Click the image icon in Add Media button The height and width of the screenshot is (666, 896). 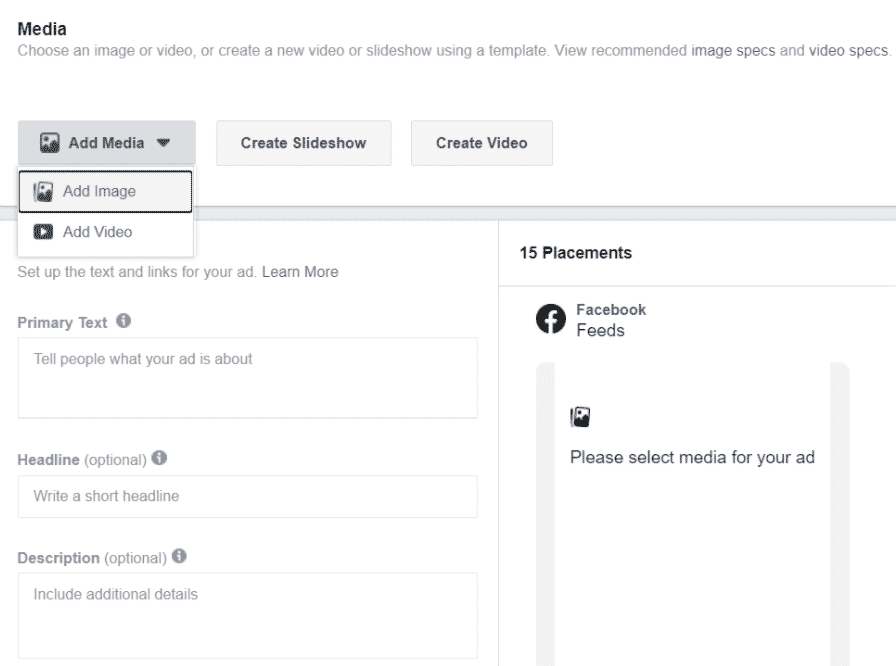[50, 143]
